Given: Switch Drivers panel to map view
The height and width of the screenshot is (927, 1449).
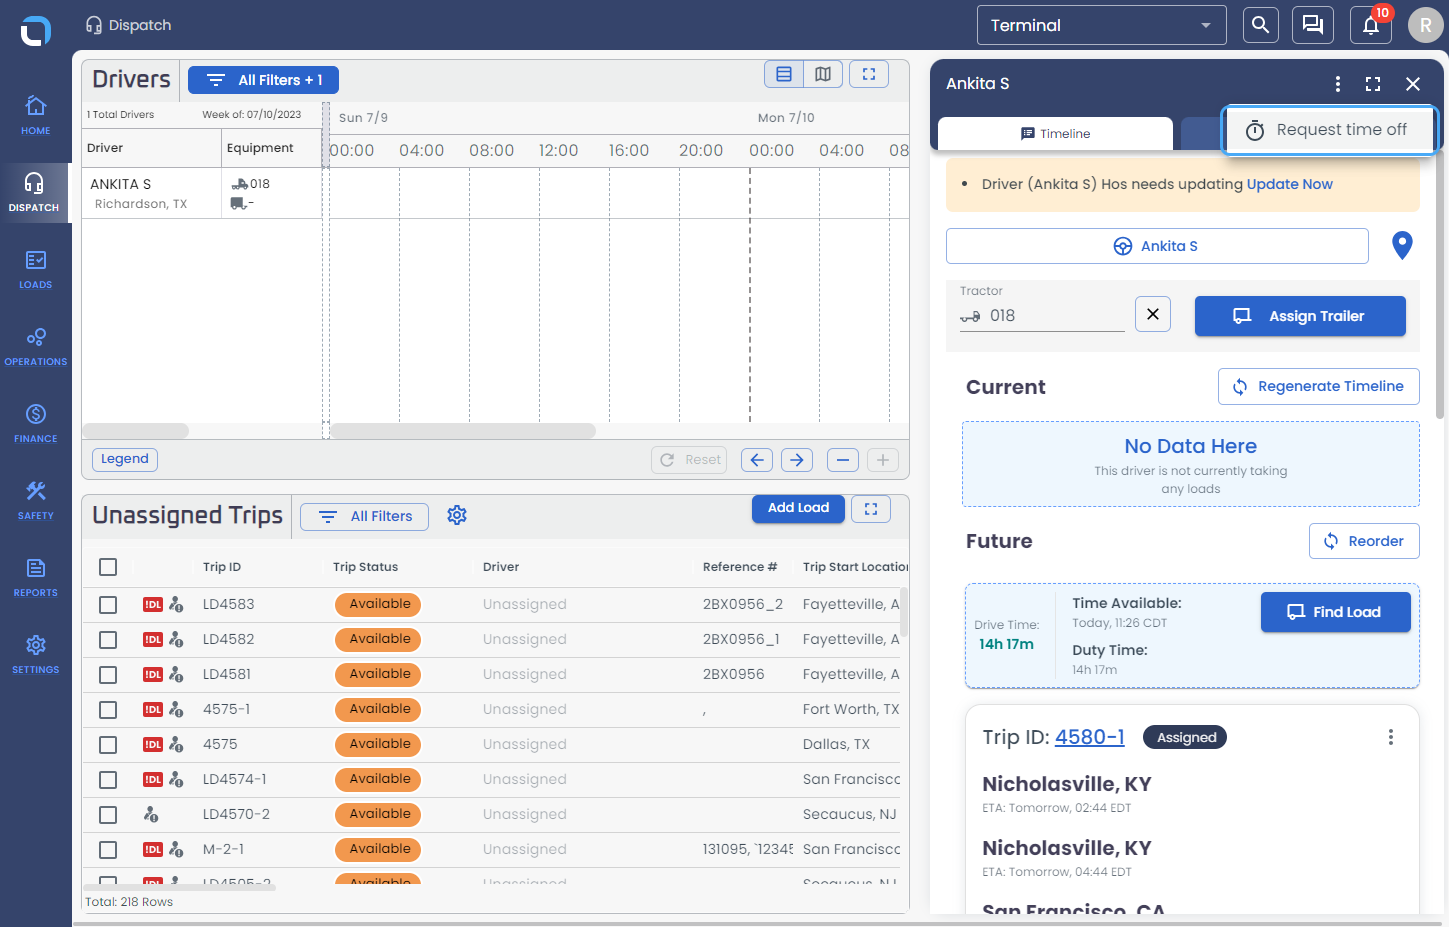Looking at the screenshot, I should tap(823, 74).
